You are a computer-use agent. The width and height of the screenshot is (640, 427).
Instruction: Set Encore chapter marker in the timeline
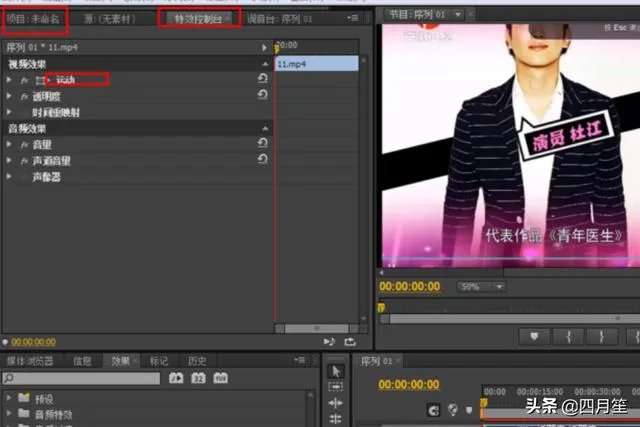[x=452, y=409]
